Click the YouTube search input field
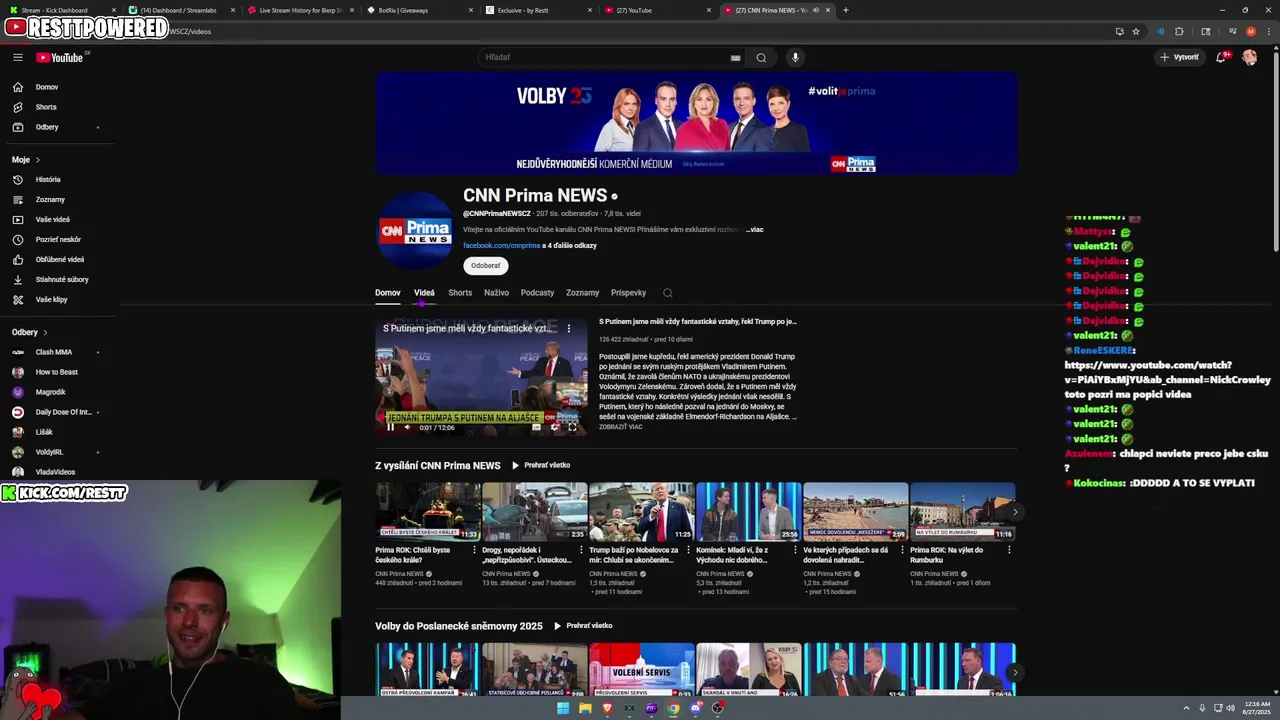Screen dimensions: 1280x720 click(x=605, y=58)
